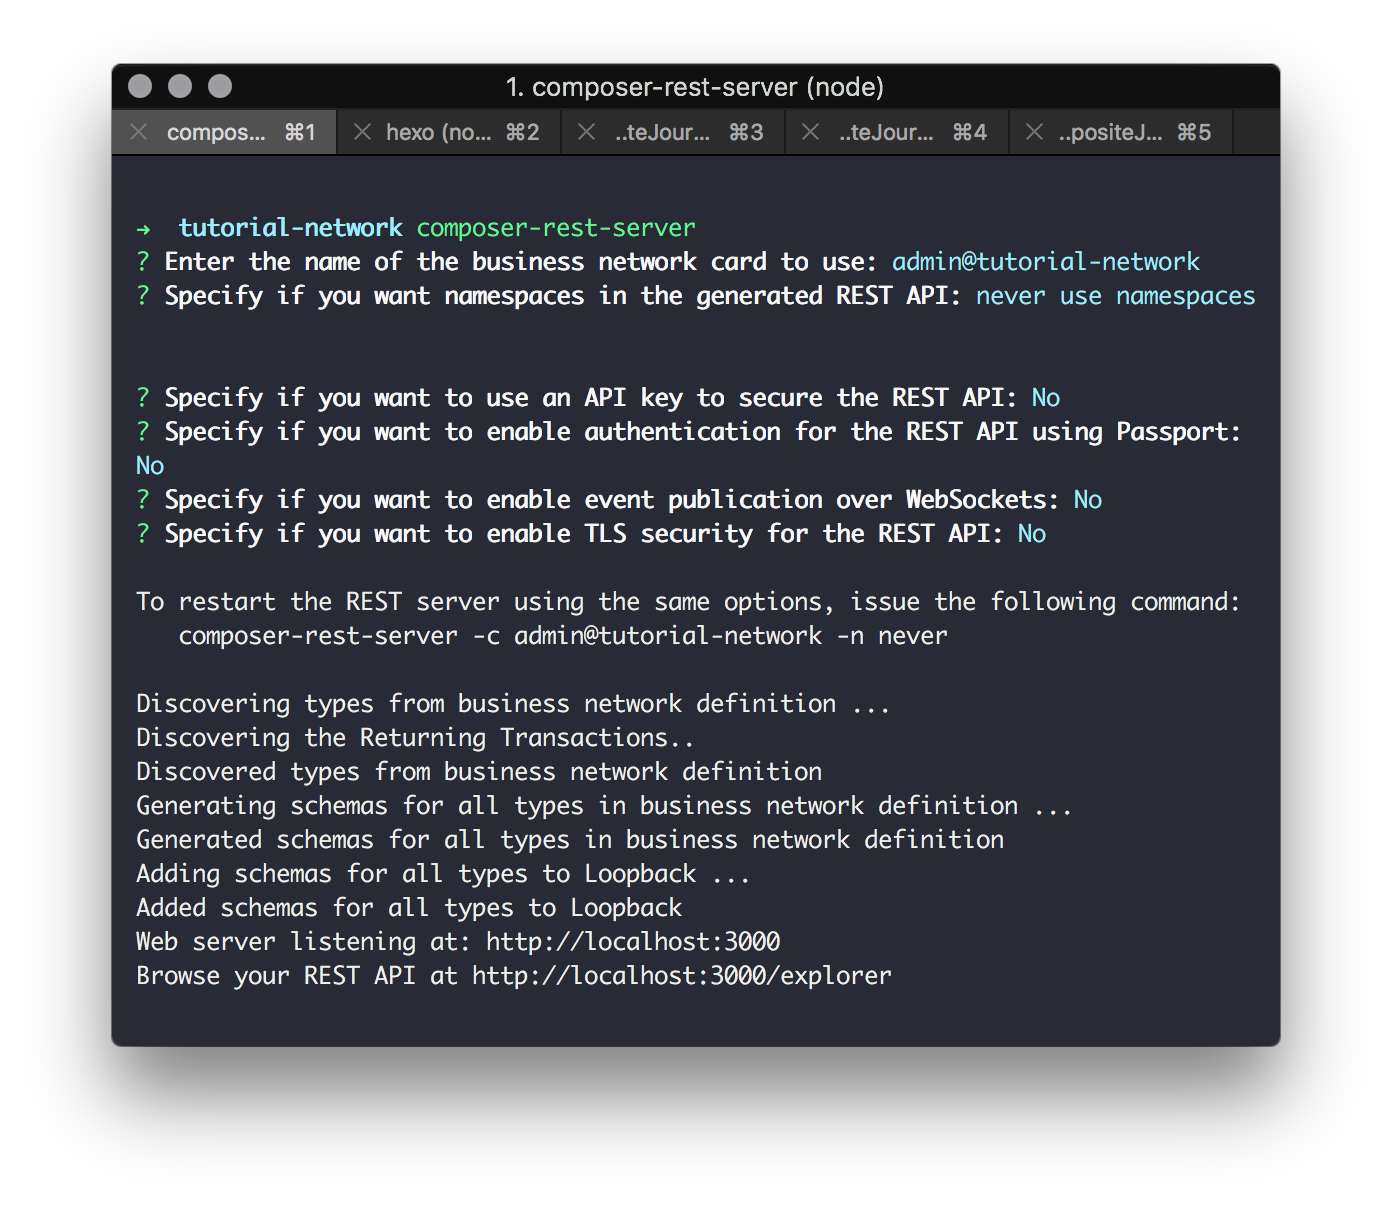Click the tutorial-network prompt text
Screen dimensions: 1392x1206
point(289,227)
